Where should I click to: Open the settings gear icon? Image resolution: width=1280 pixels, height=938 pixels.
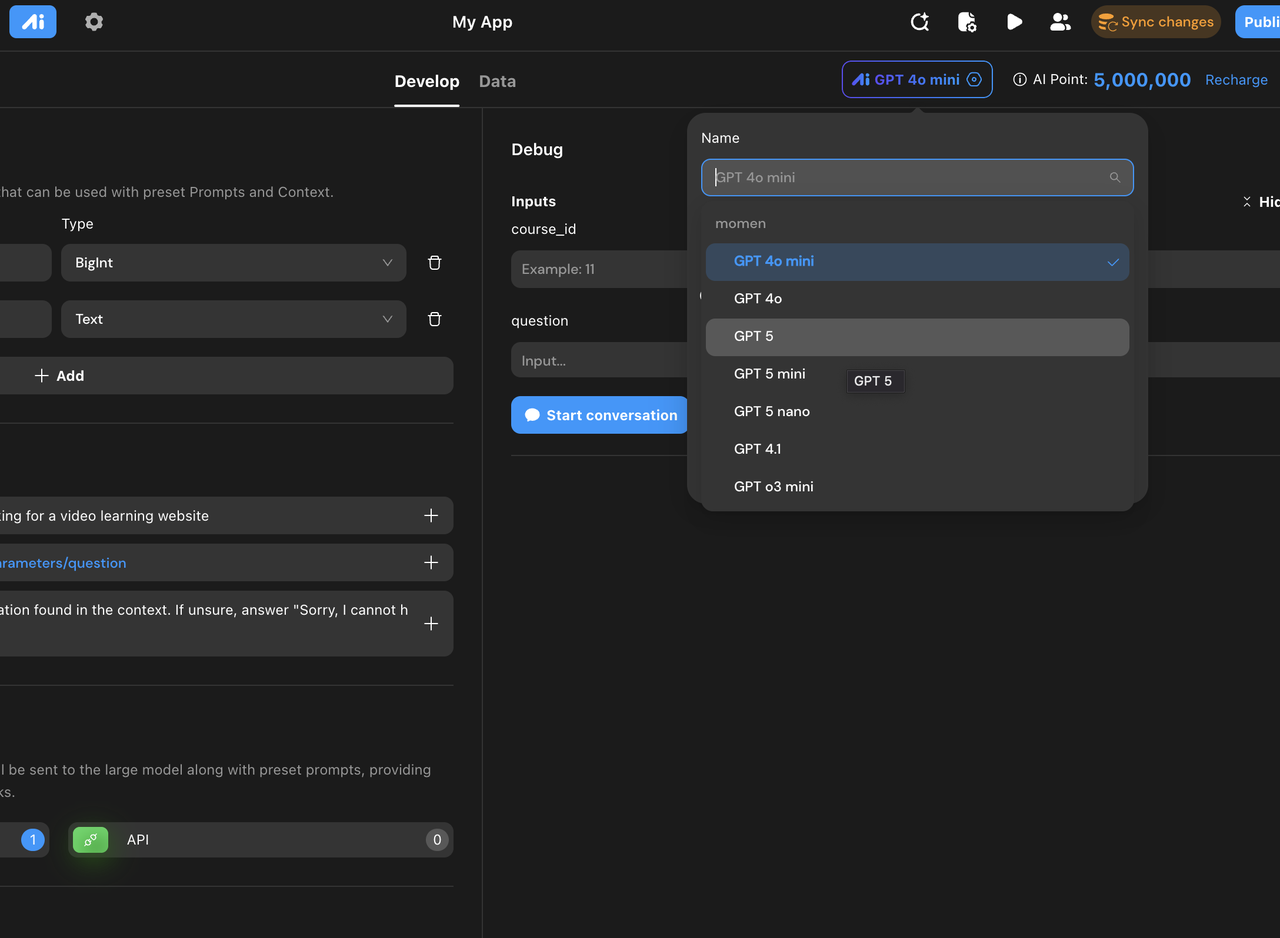pos(94,22)
